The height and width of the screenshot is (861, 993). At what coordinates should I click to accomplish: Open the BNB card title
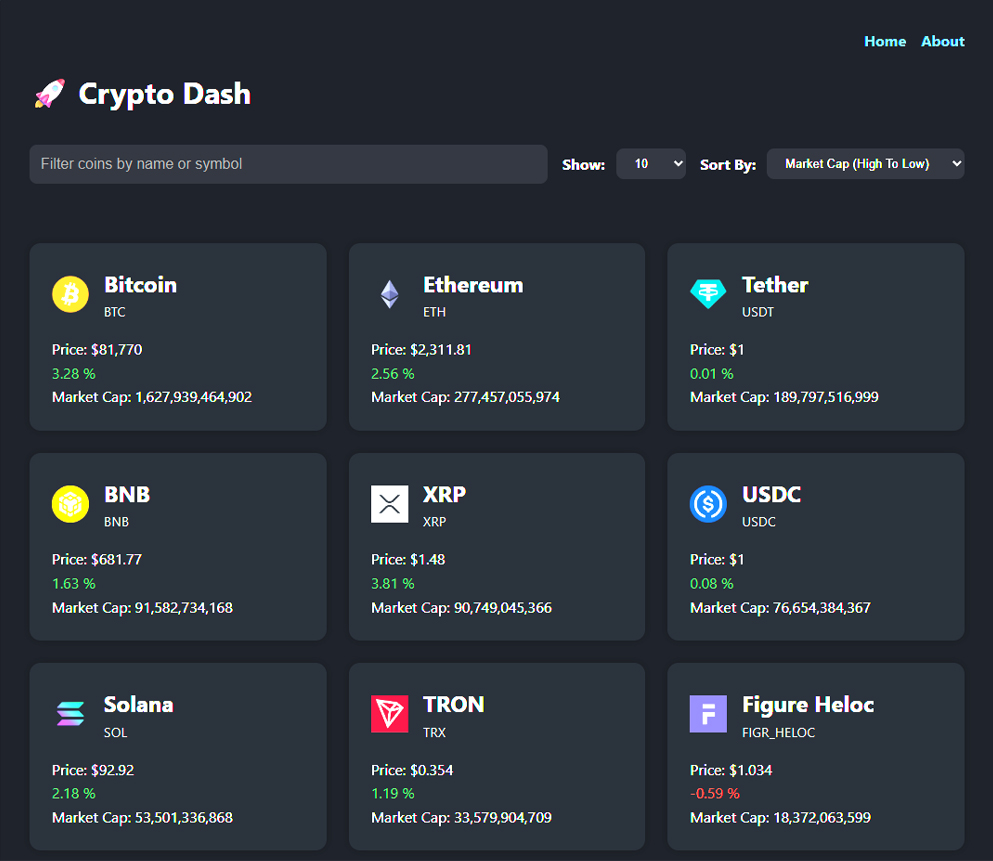click(x=127, y=494)
